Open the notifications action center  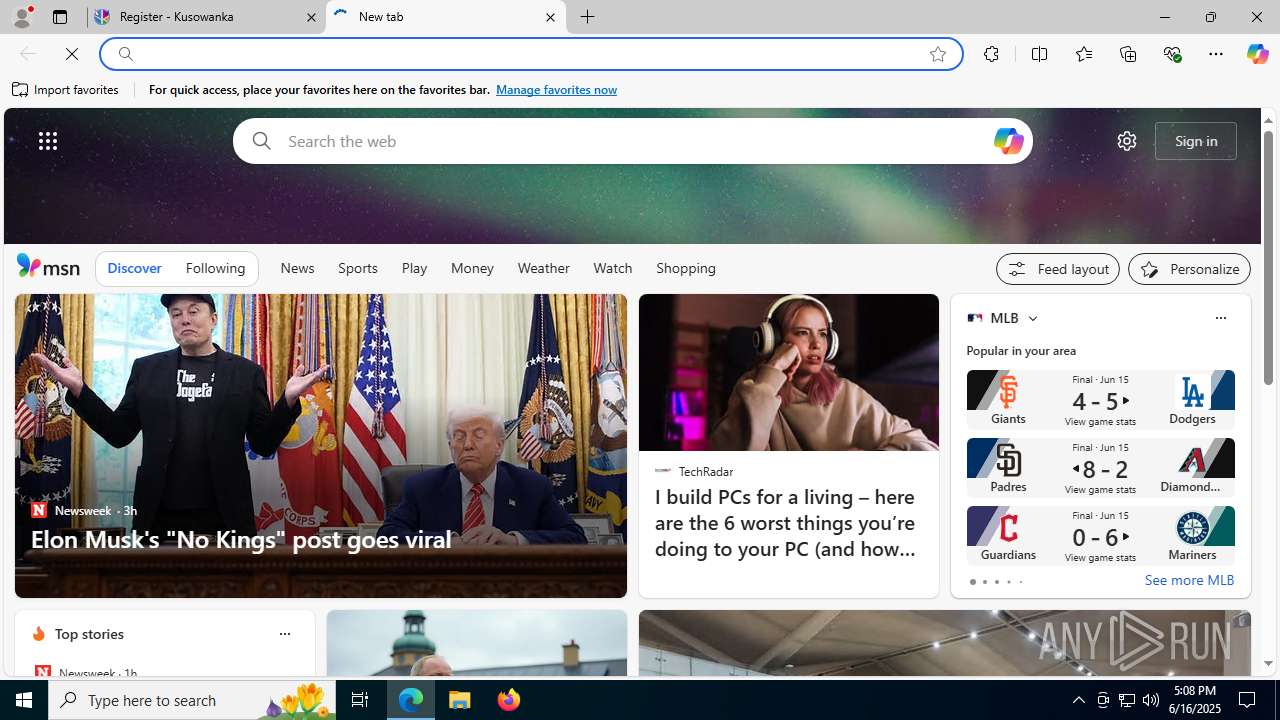click(1248, 700)
